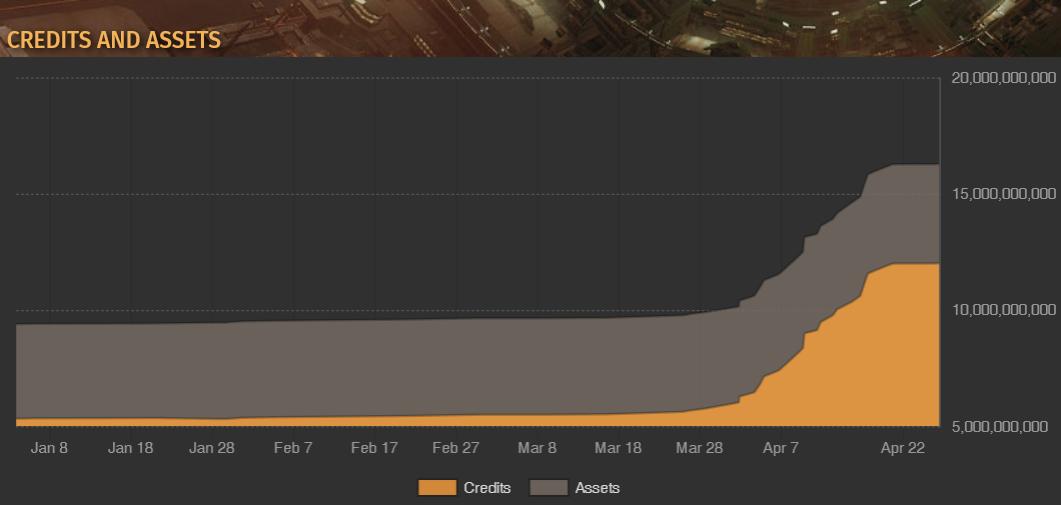Click the 'Jan 8' axis label
The width and height of the screenshot is (1061, 505).
[x=49, y=448]
